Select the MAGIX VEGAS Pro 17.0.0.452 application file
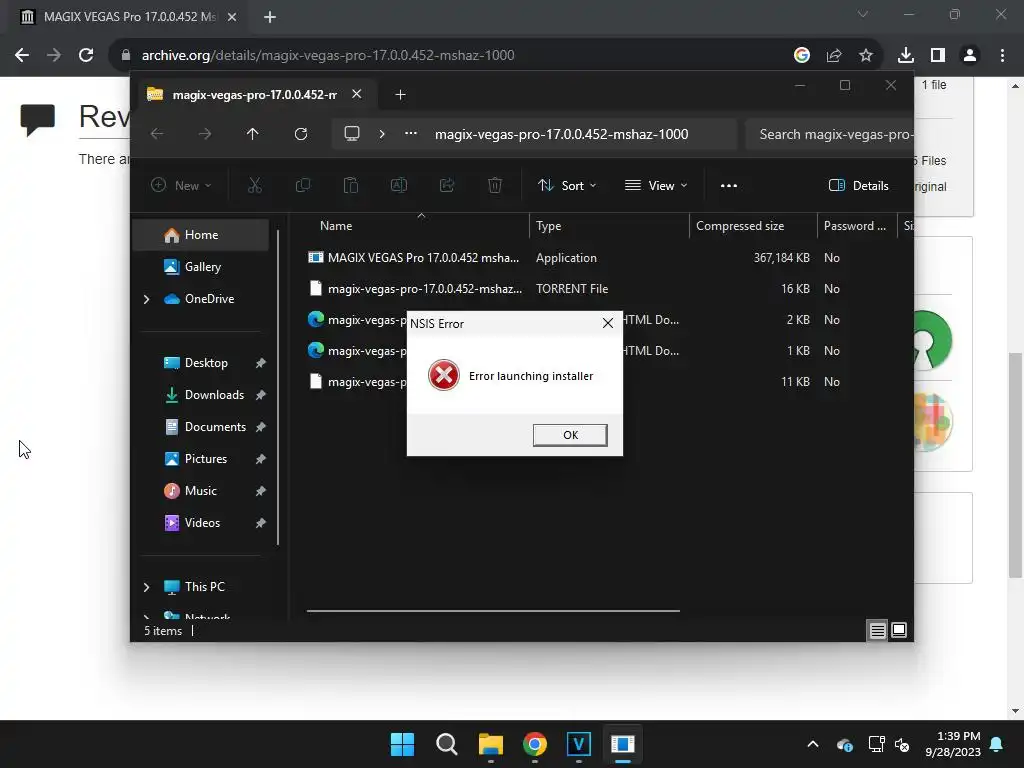Image resolution: width=1024 pixels, height=768 pixels. click(x=423, y=257)
